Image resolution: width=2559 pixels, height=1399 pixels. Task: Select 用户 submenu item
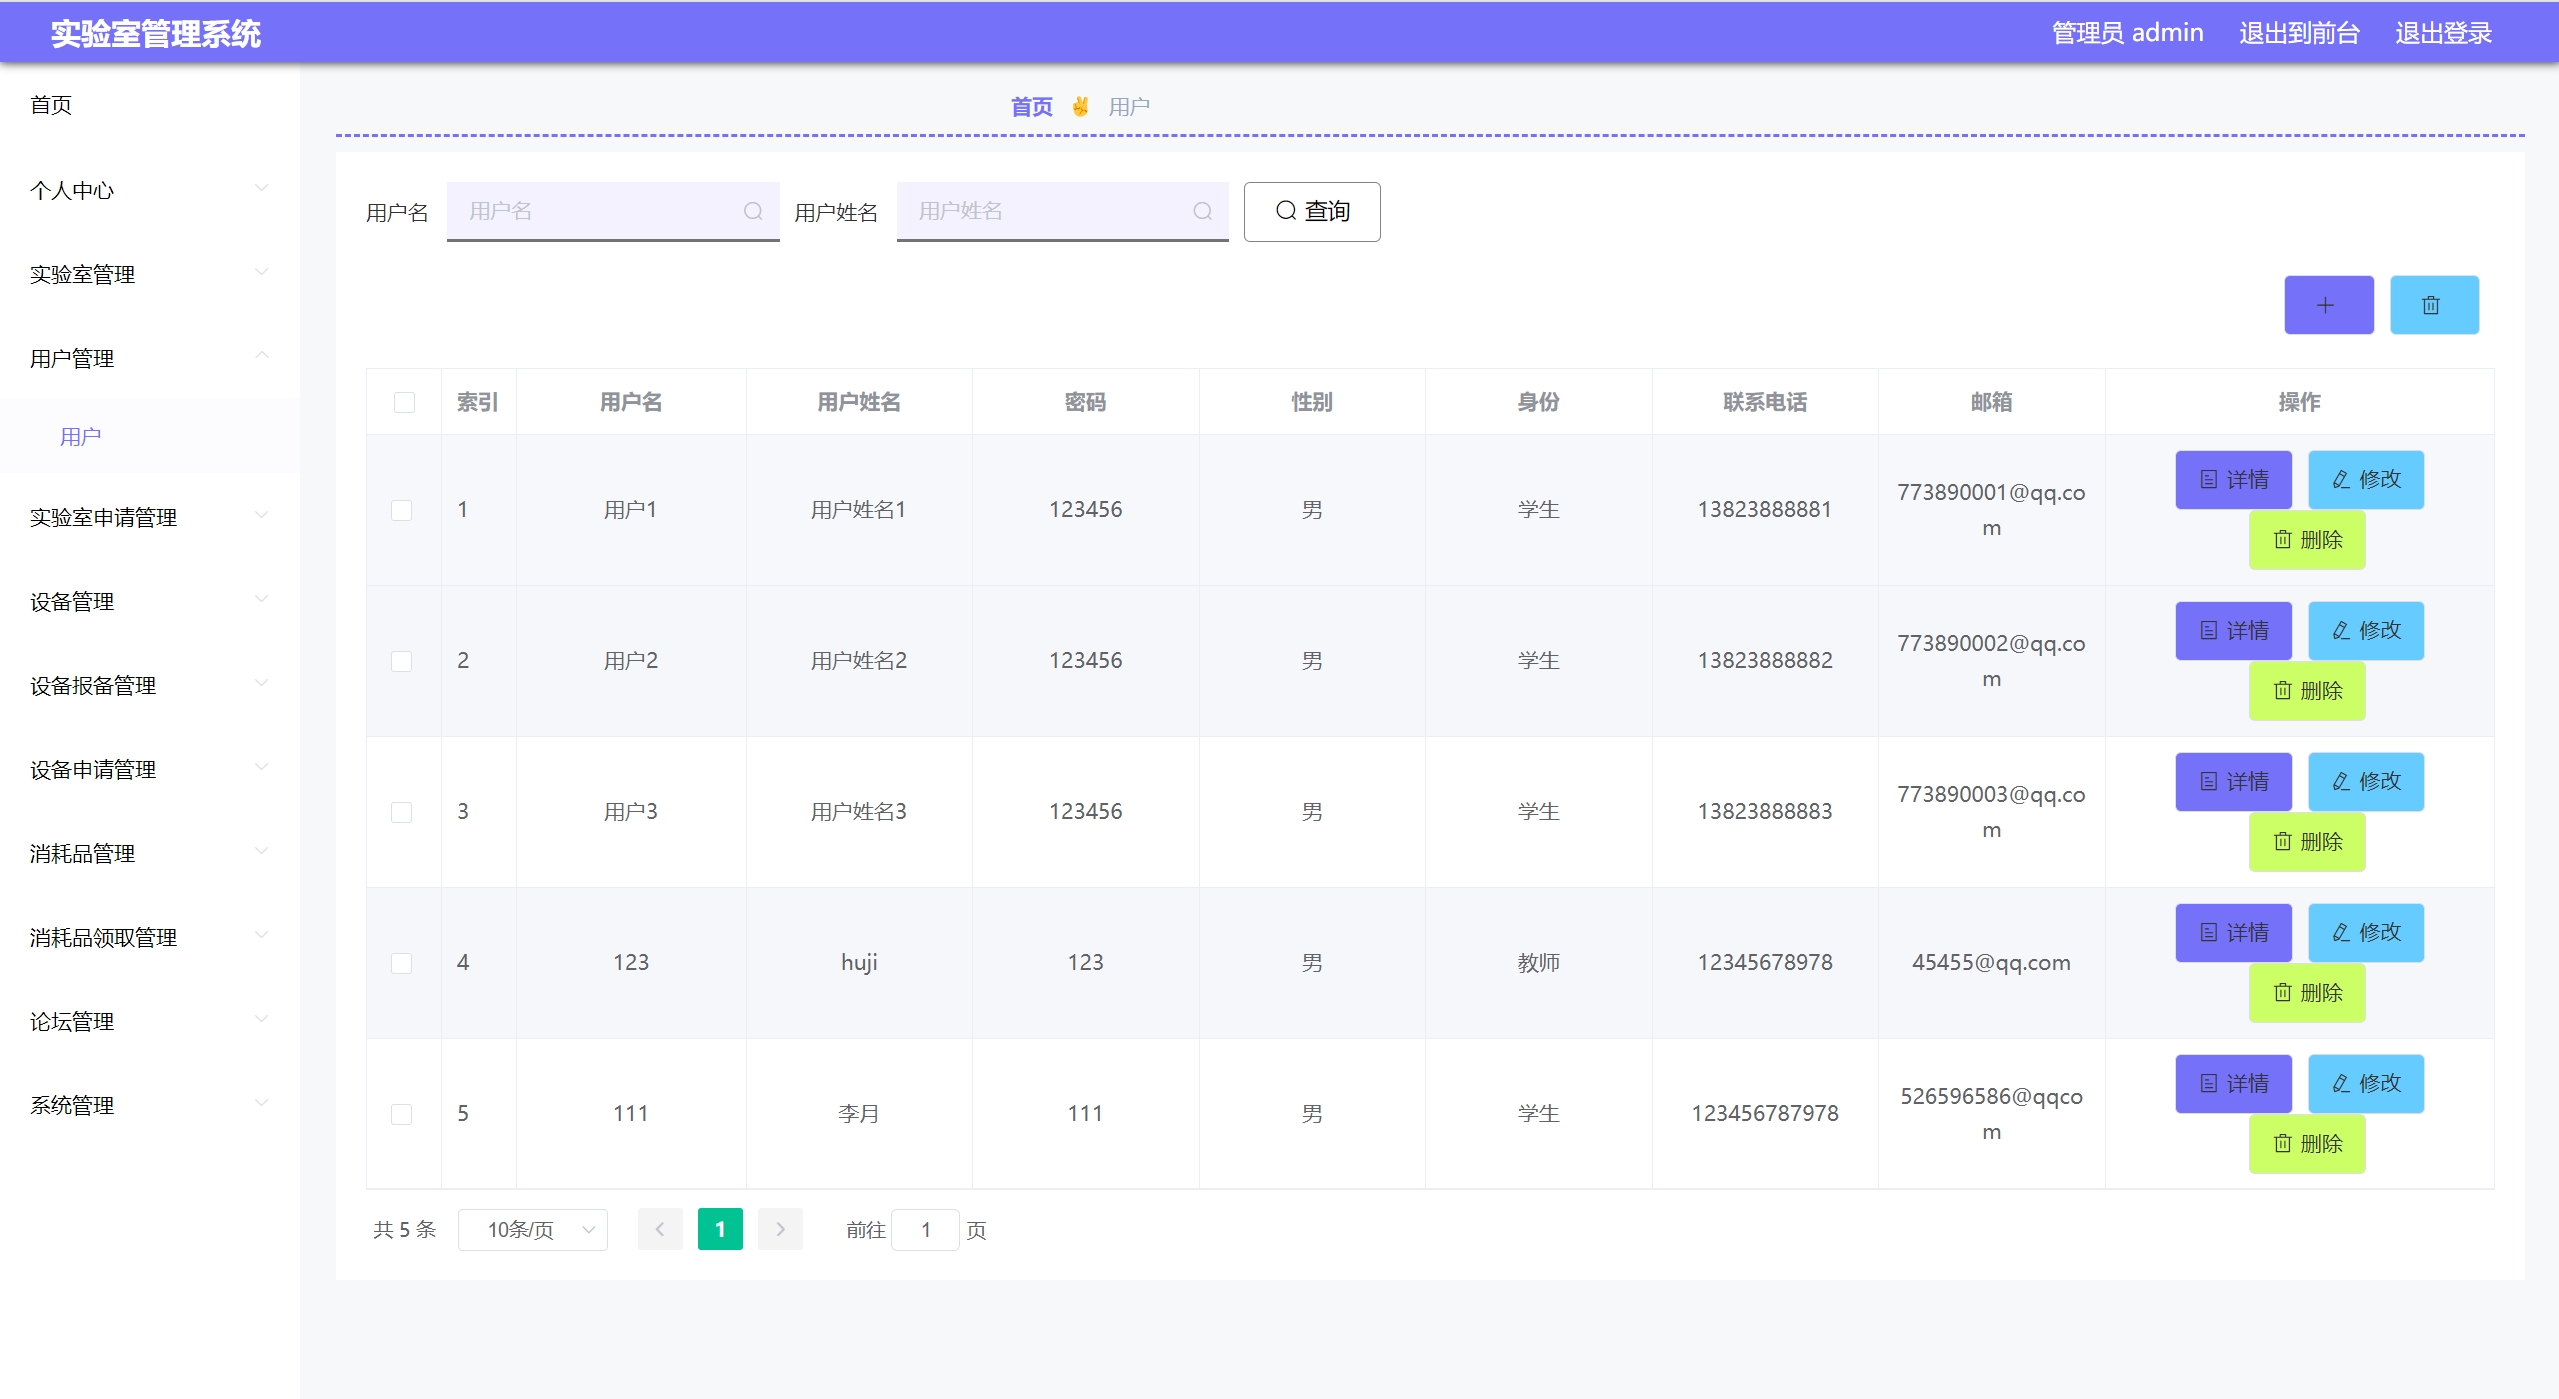click(81, 437)
